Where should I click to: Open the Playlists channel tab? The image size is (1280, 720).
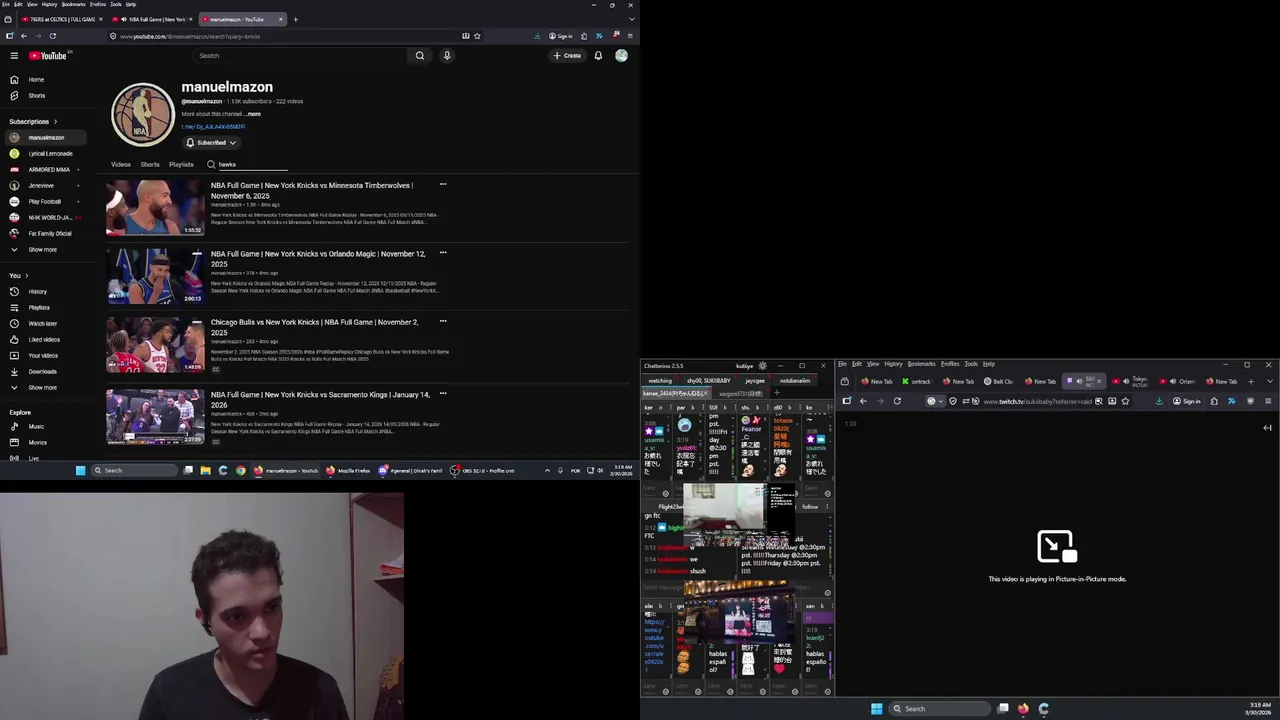(x=181, y=164)
